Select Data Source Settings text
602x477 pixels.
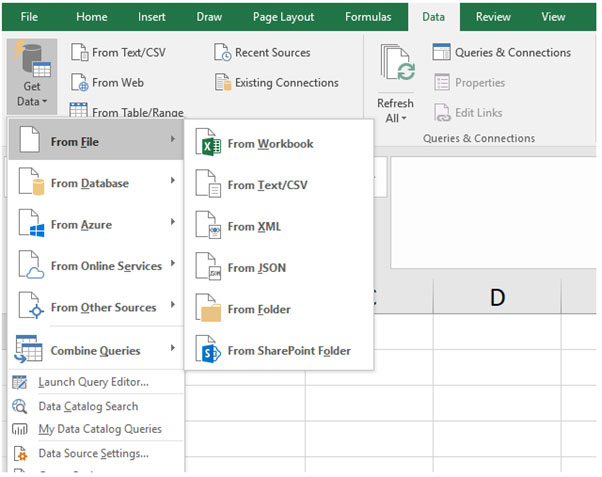94,454
